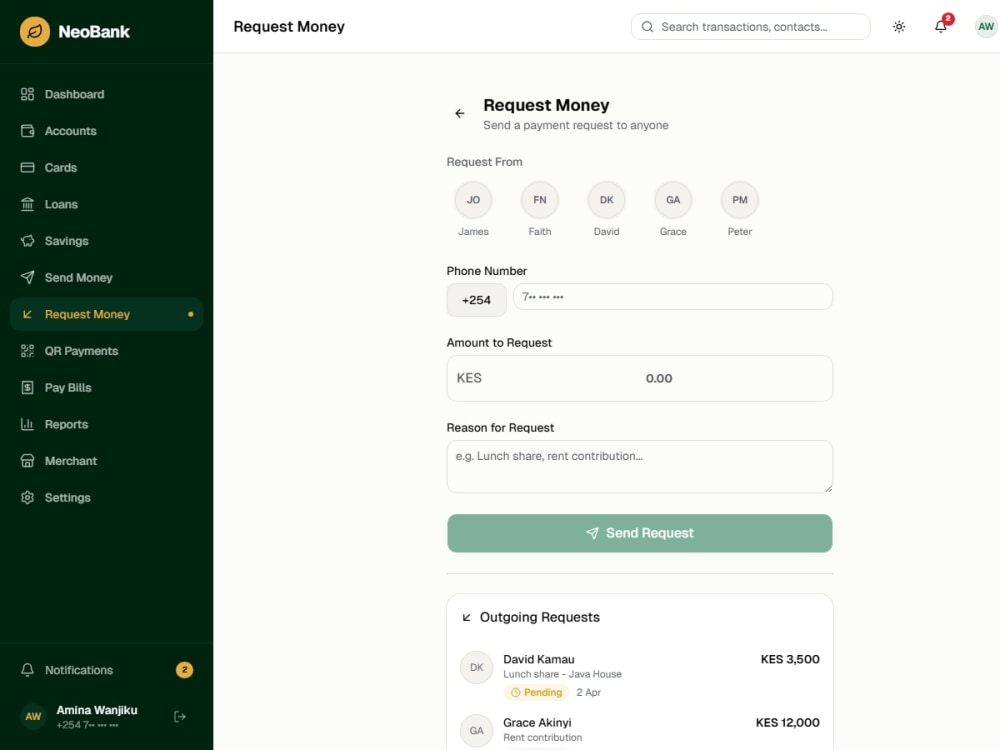This screenshot has height=750, width=1000.
Task: Toggle the light/dark theme sun icon
Action: click(x=899, y=27)
